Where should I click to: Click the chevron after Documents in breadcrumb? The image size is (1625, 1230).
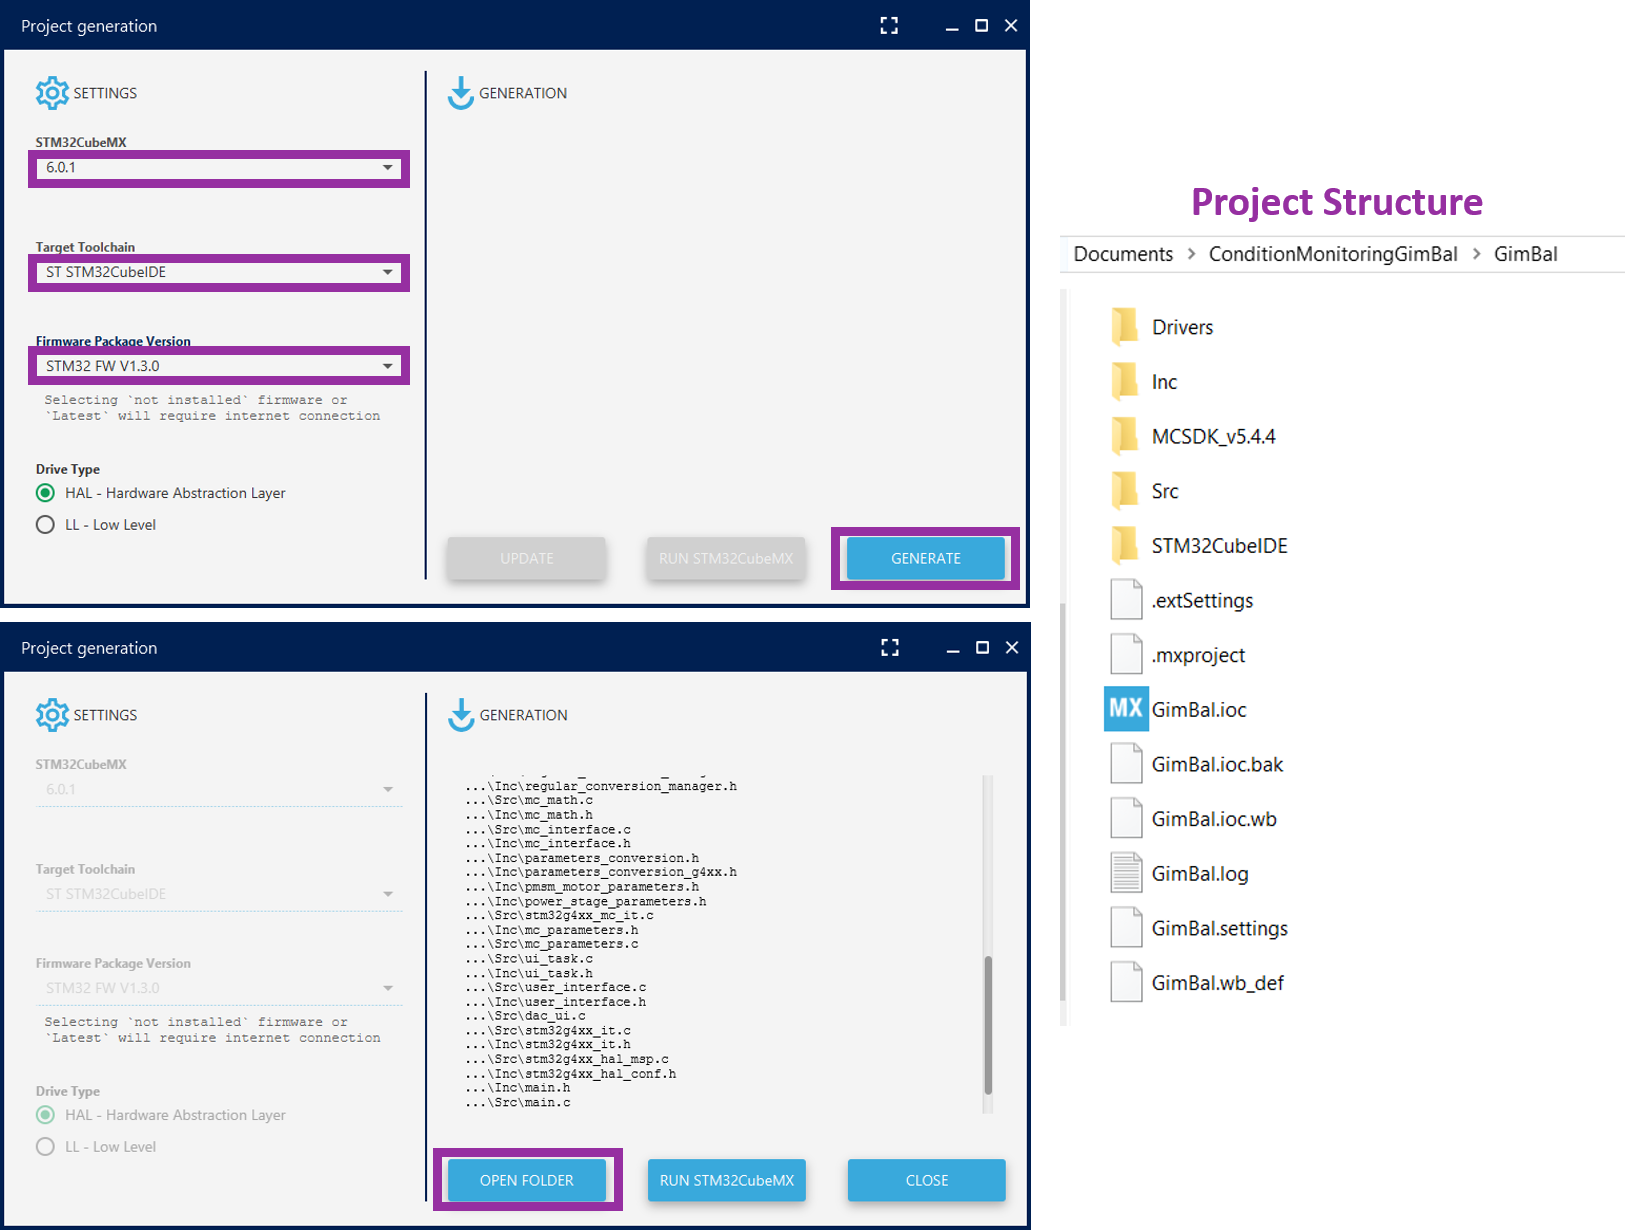coord(1191,254)
